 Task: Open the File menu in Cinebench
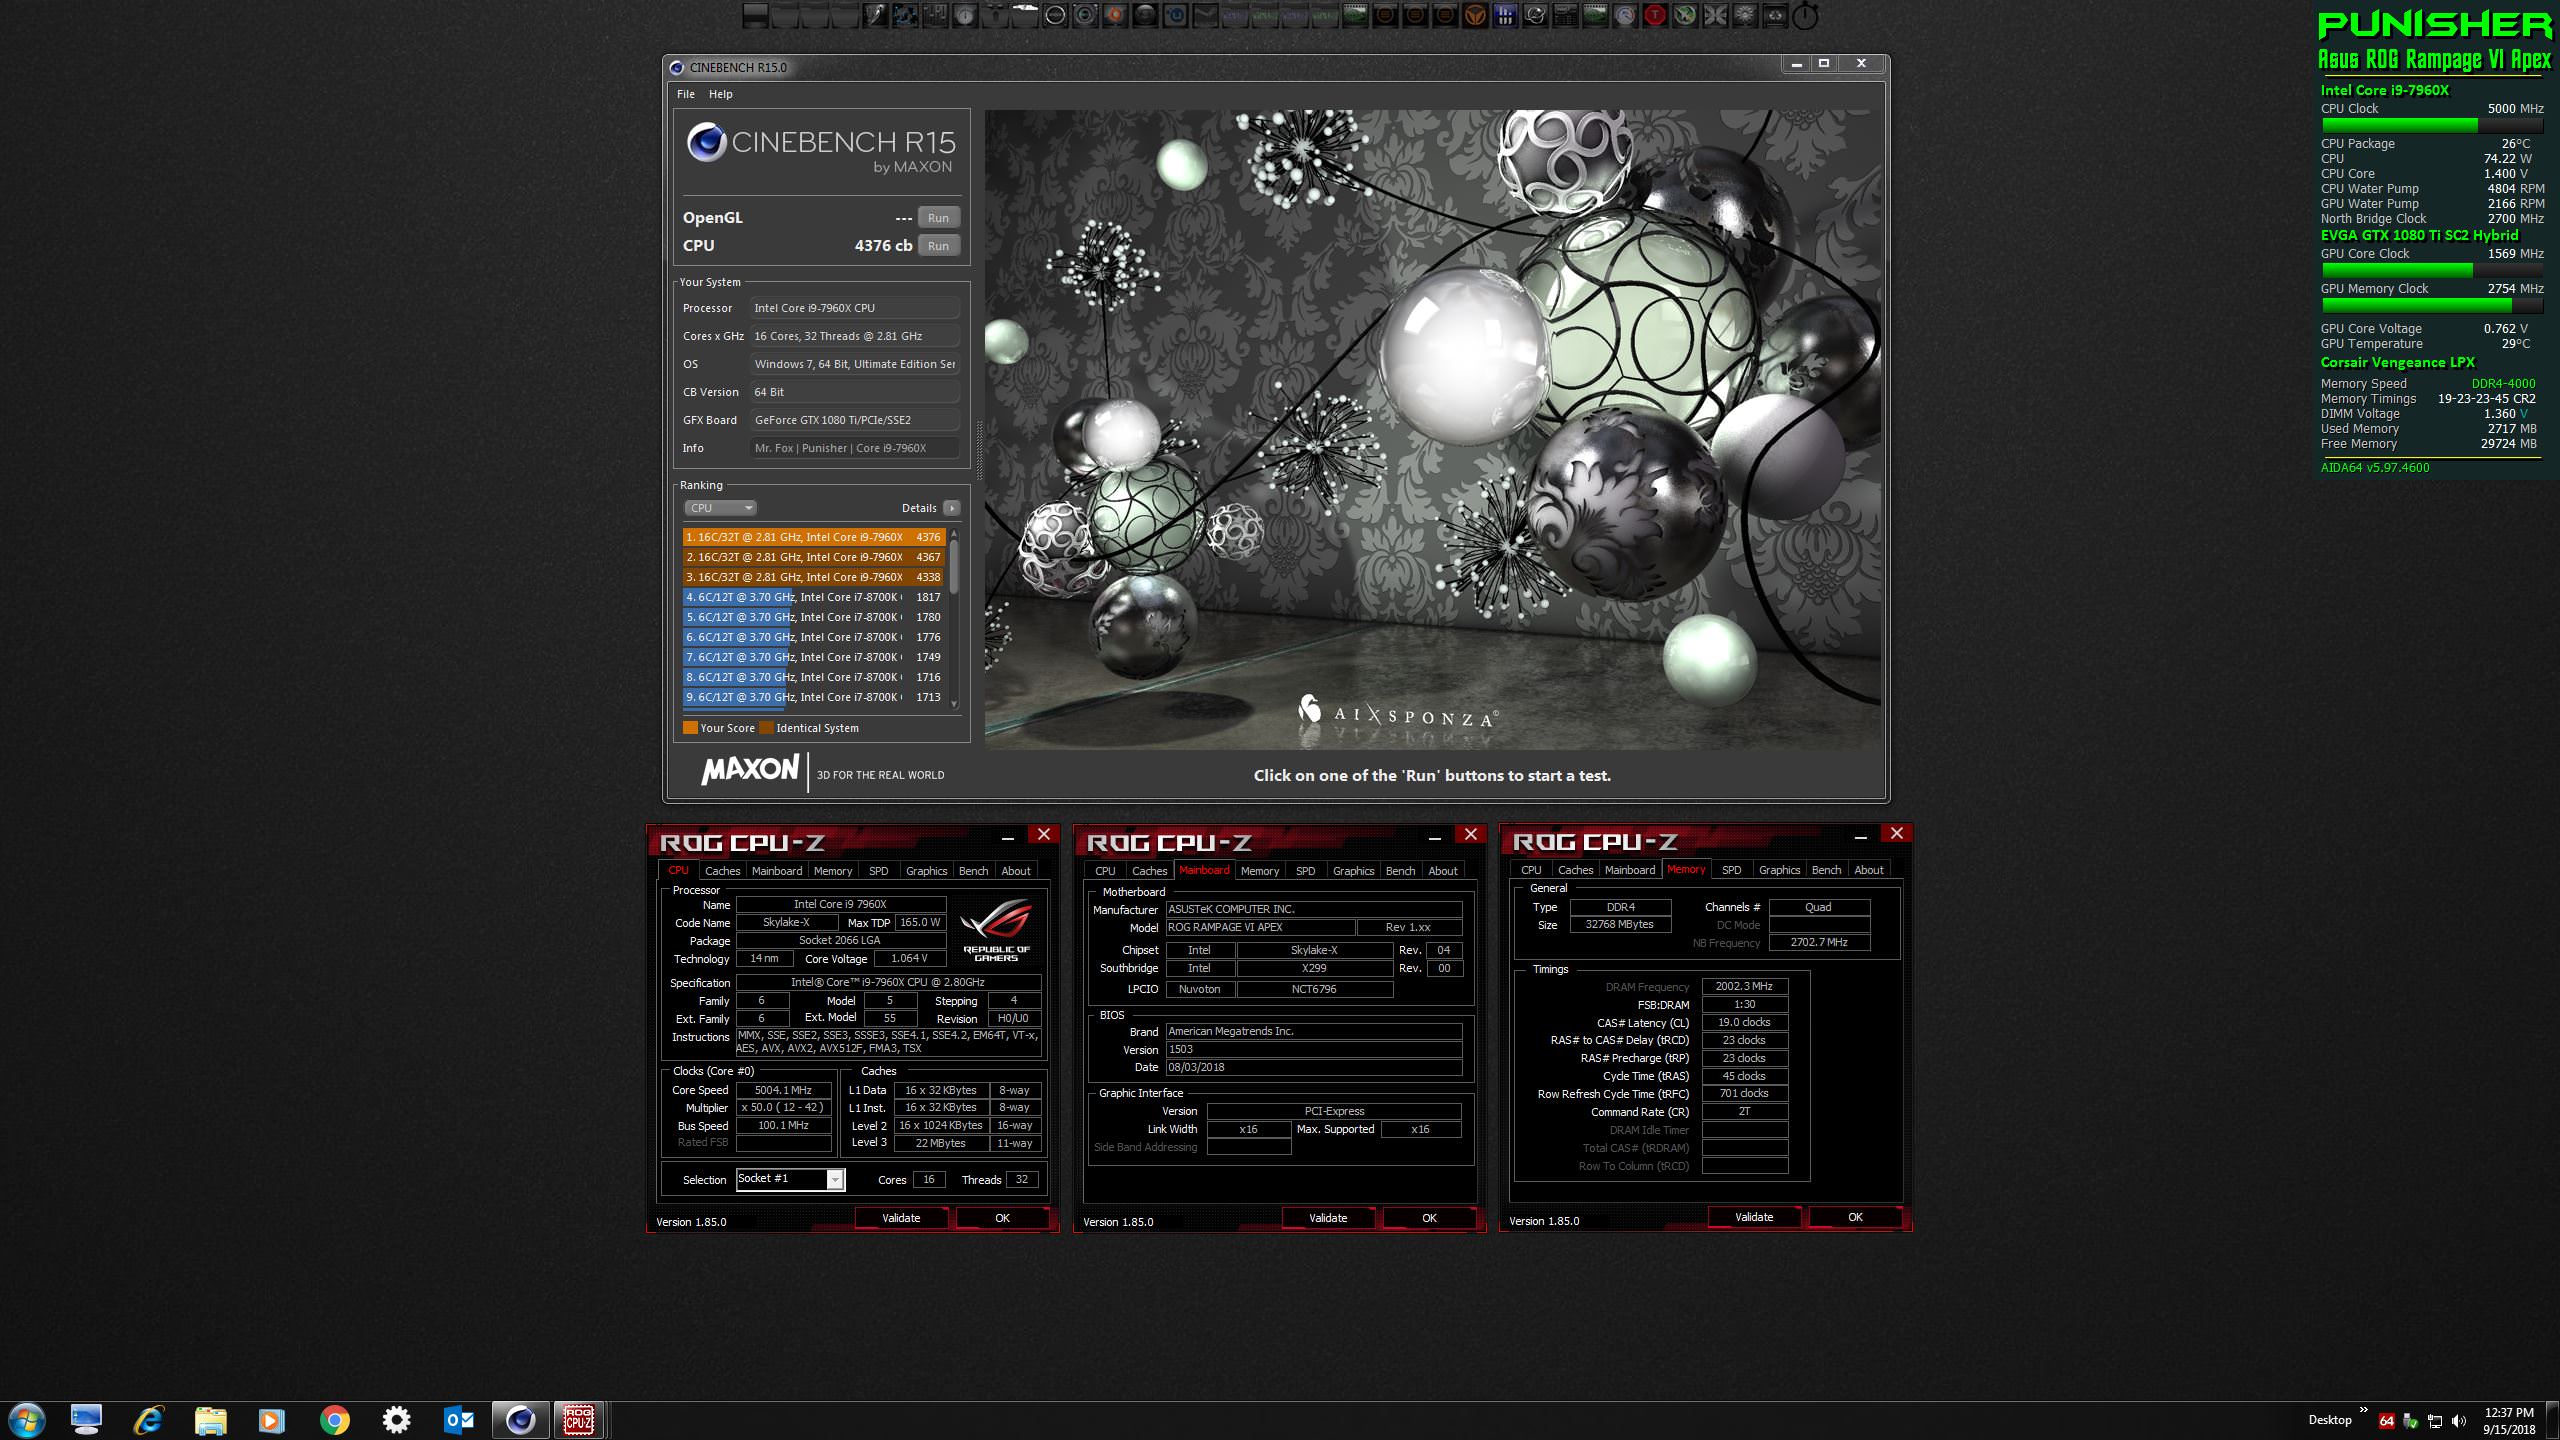click(x=686, y=94)
